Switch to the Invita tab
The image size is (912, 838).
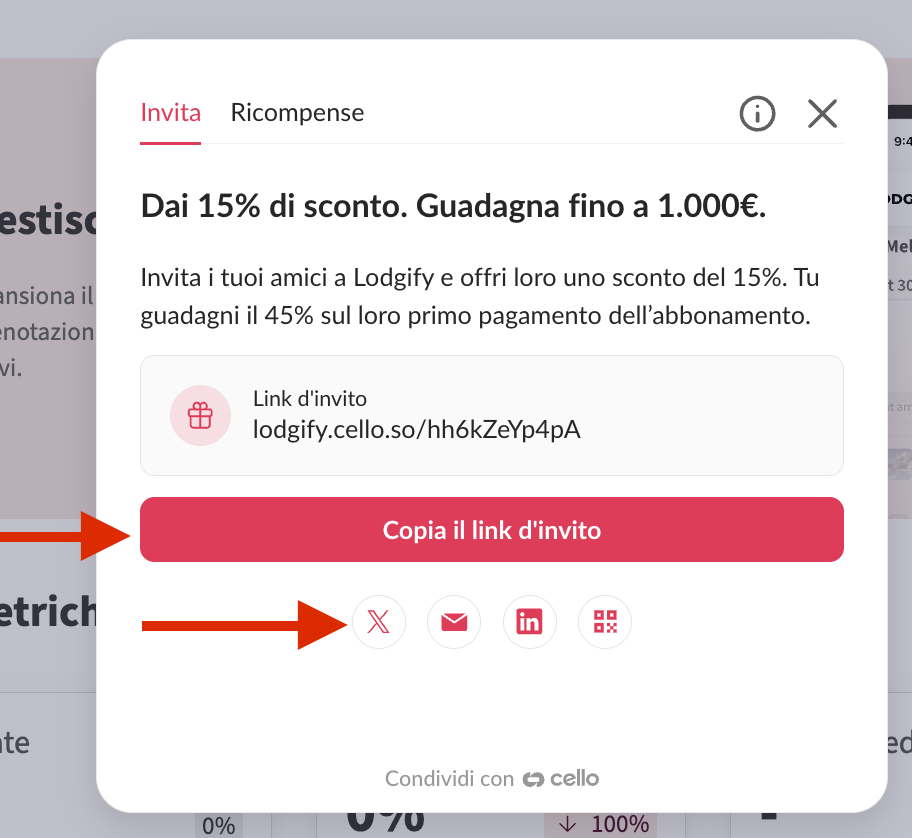(170, 113)
